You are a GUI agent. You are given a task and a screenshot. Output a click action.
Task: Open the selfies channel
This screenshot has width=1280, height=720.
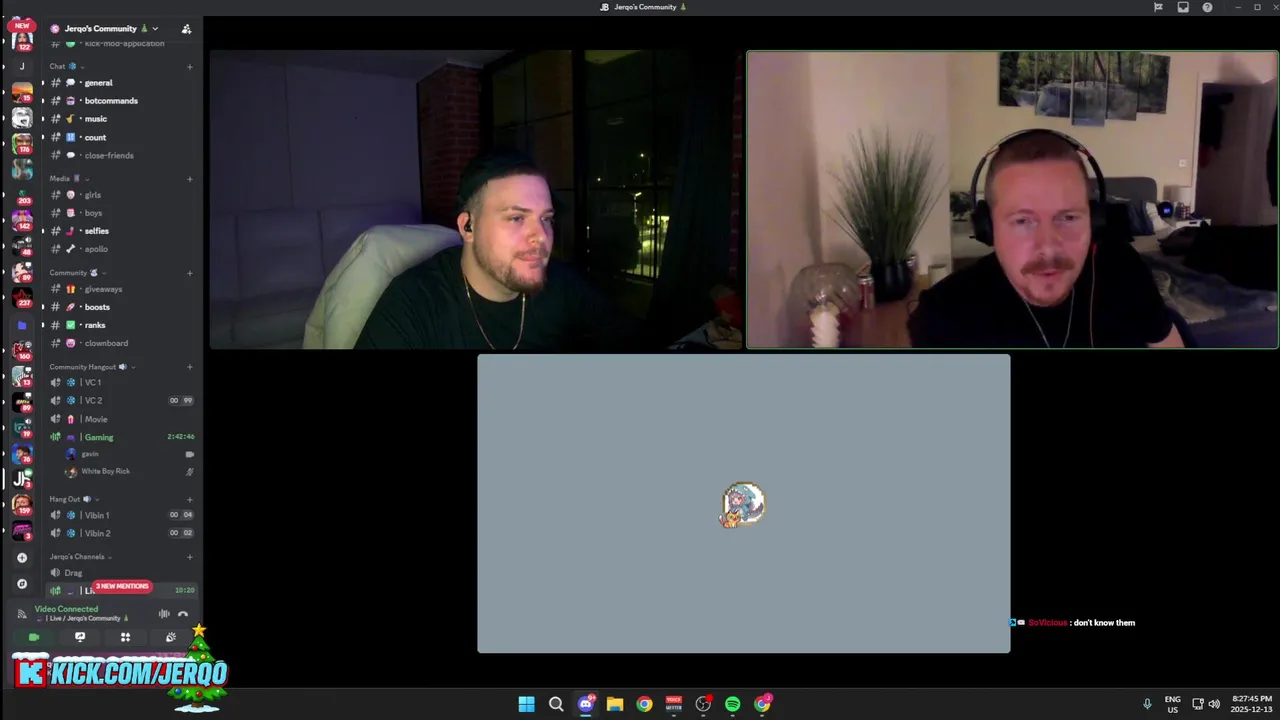(120, 231)
